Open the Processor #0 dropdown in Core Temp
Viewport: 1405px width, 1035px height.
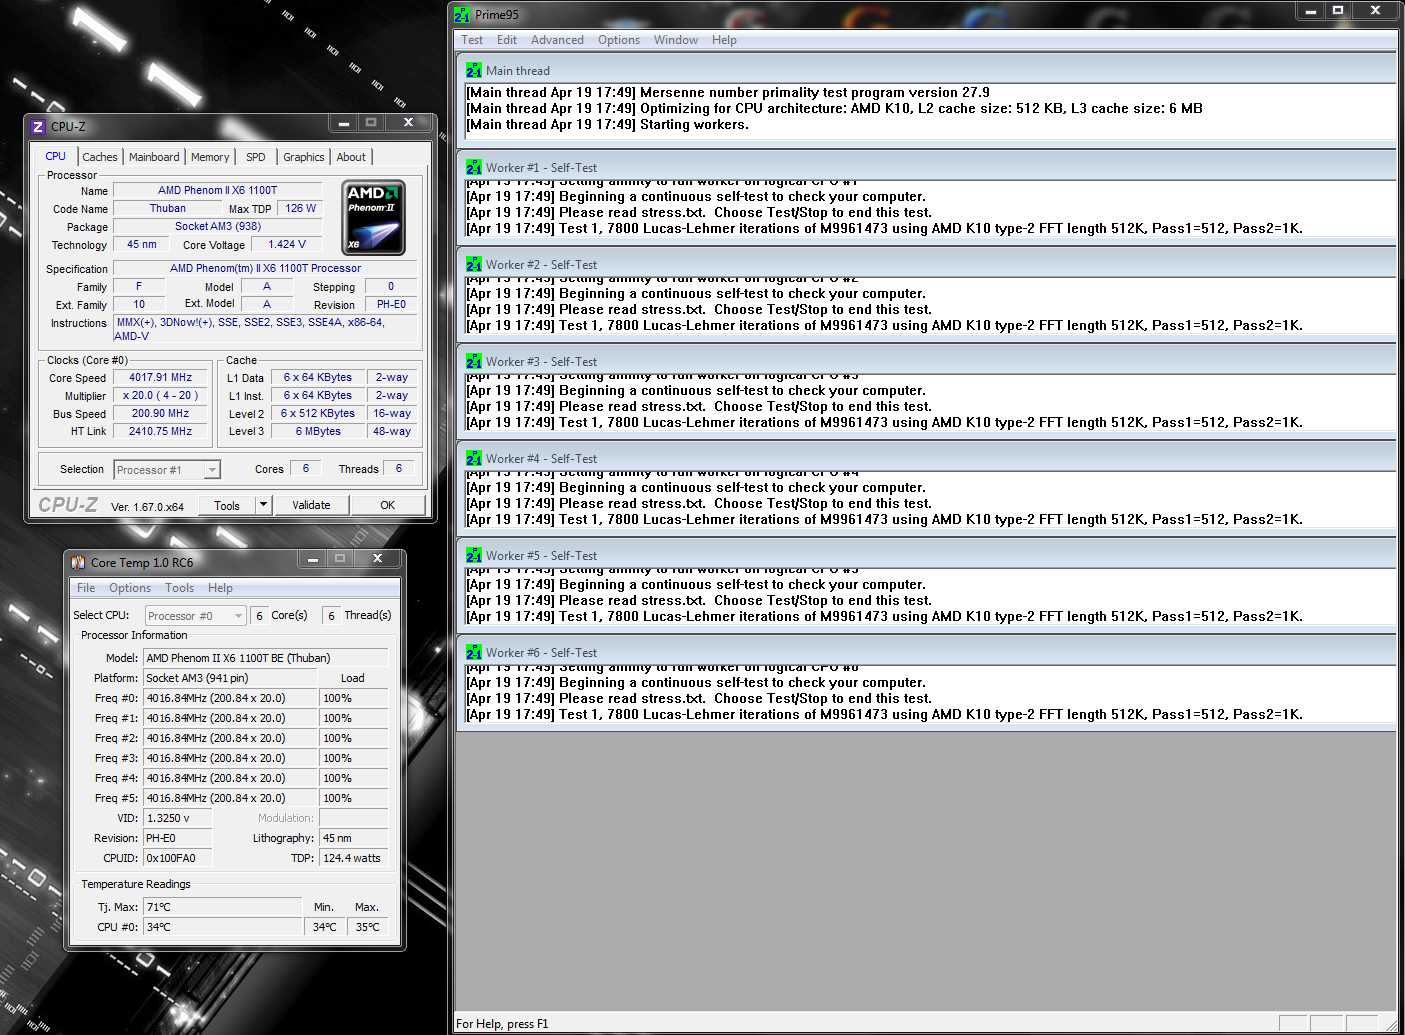pos(195,616)
